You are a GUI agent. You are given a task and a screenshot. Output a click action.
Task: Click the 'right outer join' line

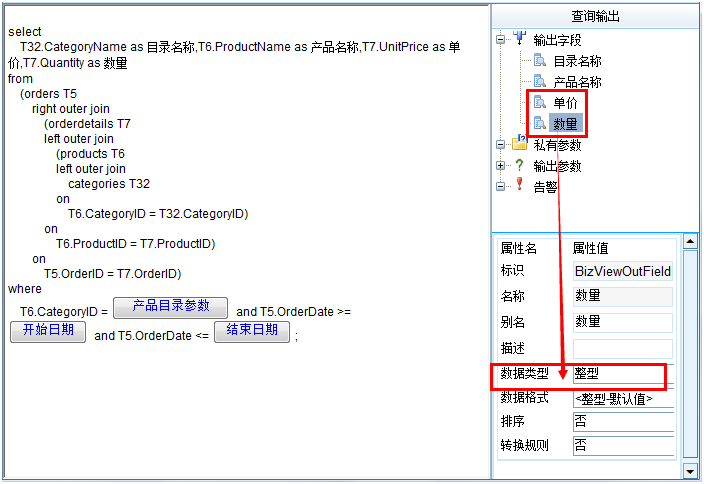click(71, 109)
